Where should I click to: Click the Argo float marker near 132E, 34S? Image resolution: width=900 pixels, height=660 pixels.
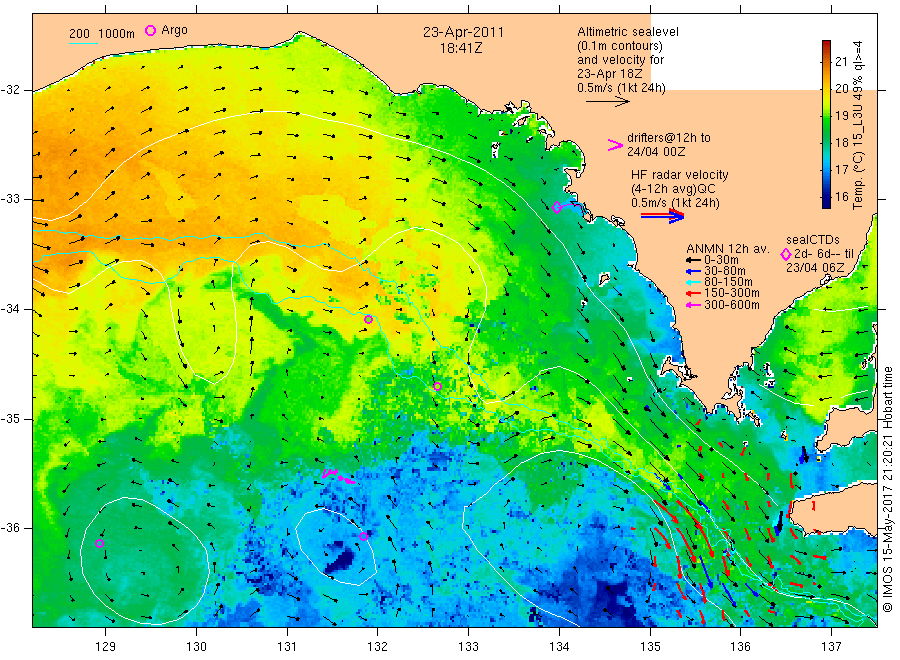tap(368, 320)
